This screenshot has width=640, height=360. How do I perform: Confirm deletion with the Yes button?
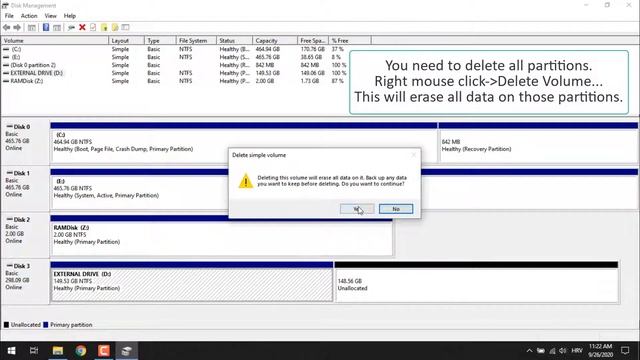[357, 209]
